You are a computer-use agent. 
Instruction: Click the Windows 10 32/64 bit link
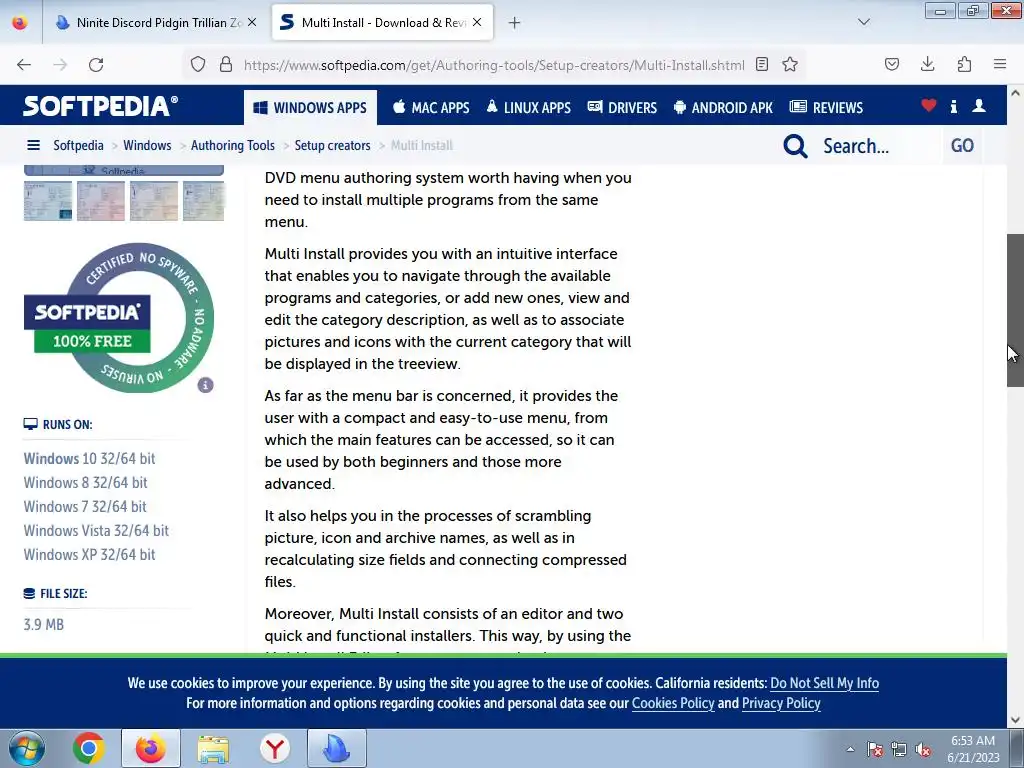pyautogui.click(x=89, y=458)
